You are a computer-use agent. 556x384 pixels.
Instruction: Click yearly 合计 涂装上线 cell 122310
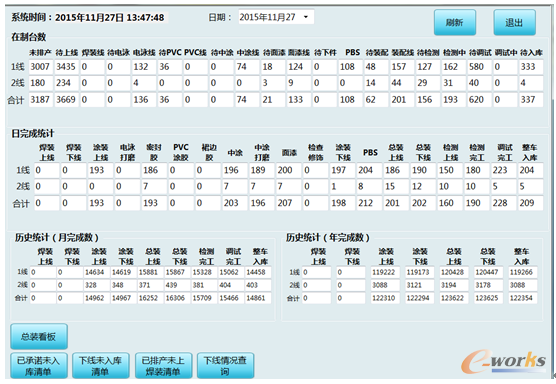(385, 298)
